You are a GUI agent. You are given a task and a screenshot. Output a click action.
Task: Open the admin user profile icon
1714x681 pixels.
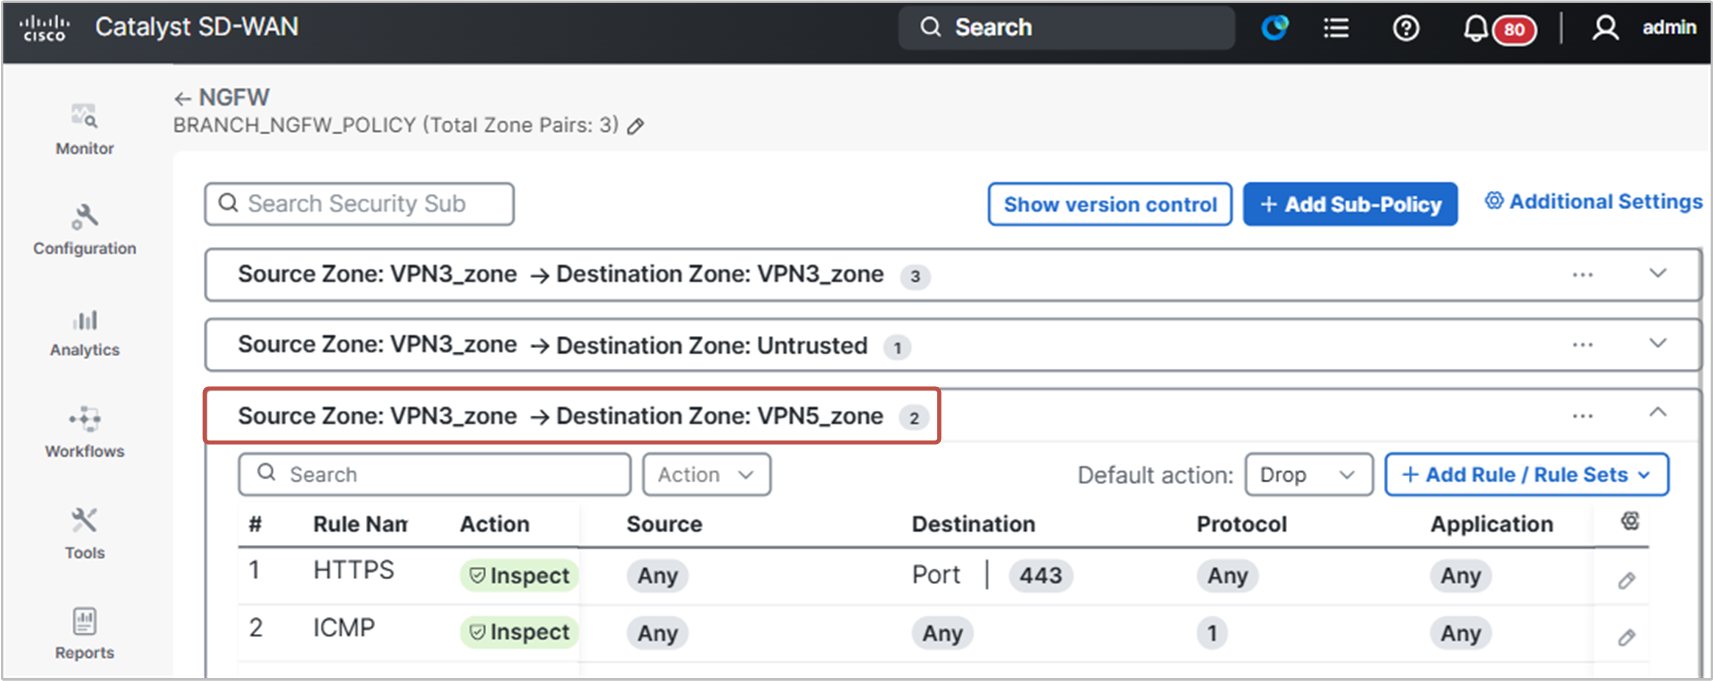coord(1605,28)
